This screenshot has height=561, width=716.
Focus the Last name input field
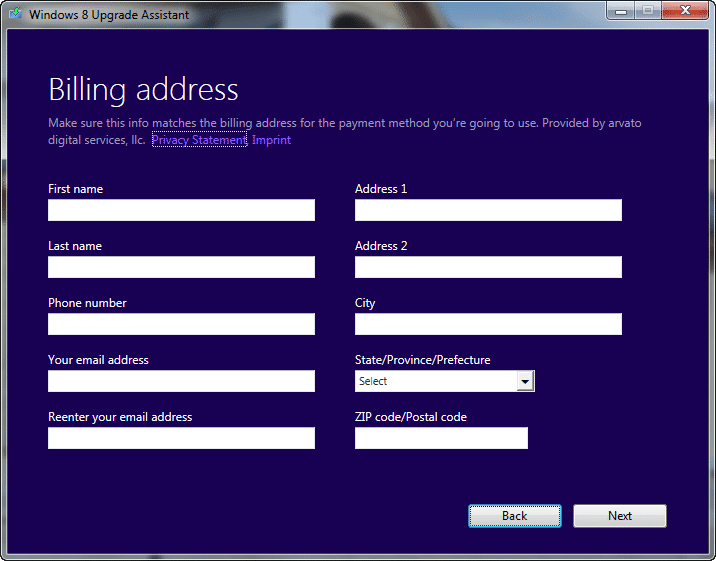point(181,267)
